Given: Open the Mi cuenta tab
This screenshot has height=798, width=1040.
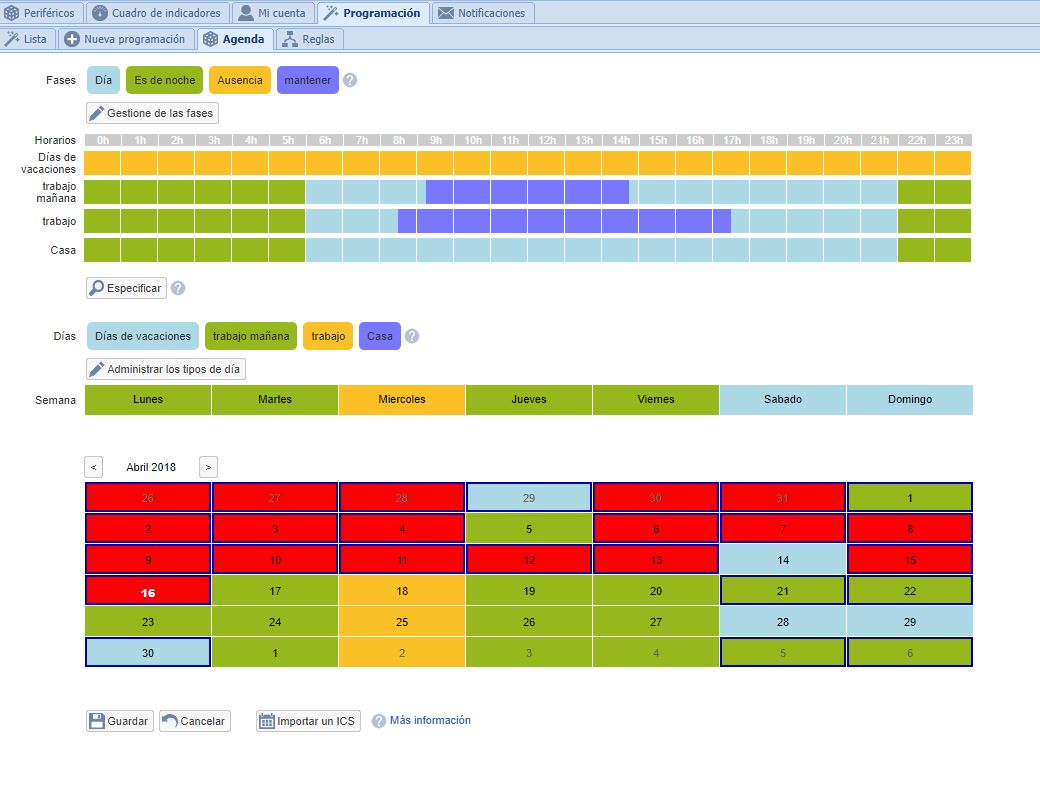Looking at the screenshot, I should coord(273,13).
